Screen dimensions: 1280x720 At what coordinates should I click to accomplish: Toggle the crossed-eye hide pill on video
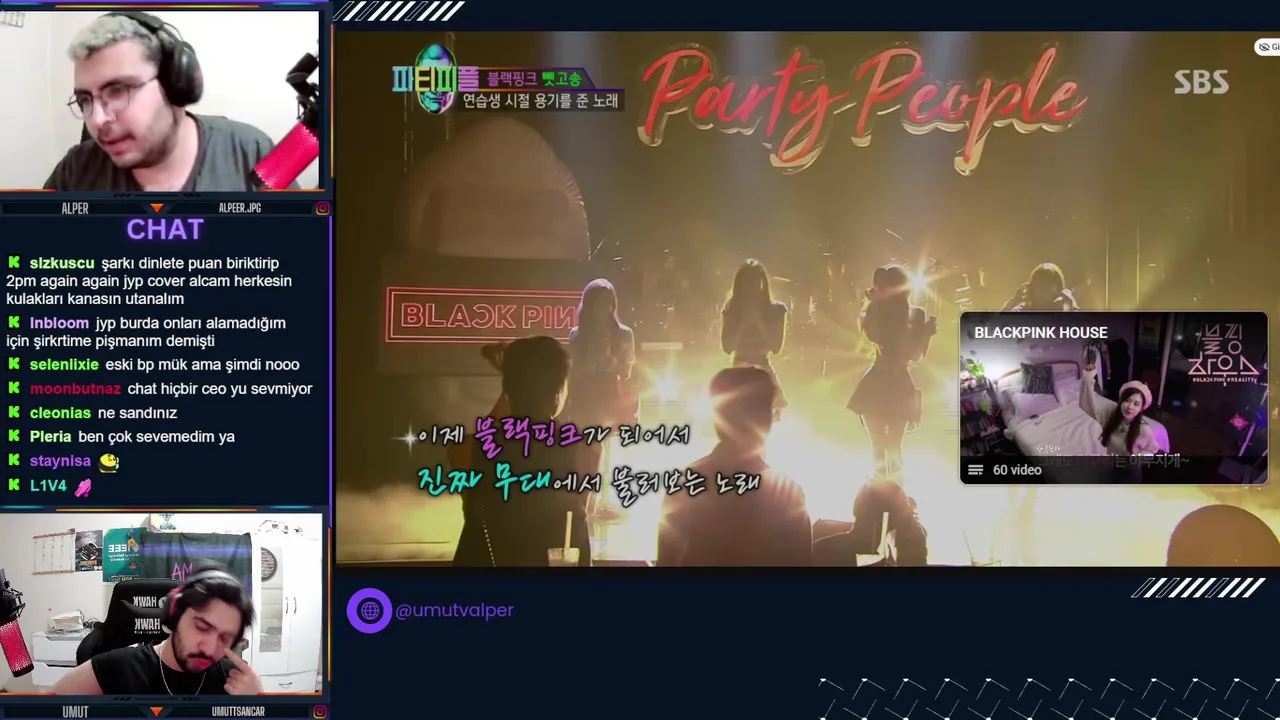point(1268,47)
